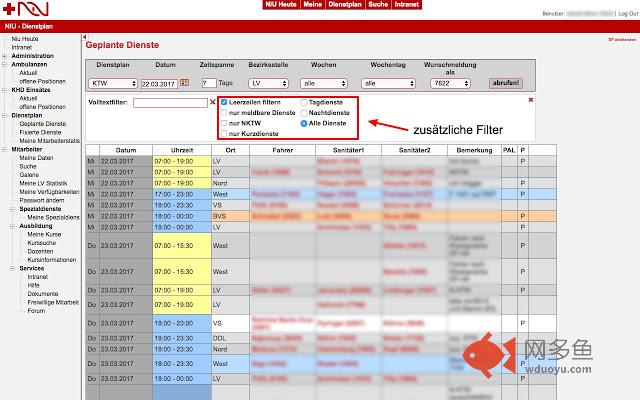Check the nur Kurzdienste checkbox
Screen dimensions: 640x400
tap(223, 132)
